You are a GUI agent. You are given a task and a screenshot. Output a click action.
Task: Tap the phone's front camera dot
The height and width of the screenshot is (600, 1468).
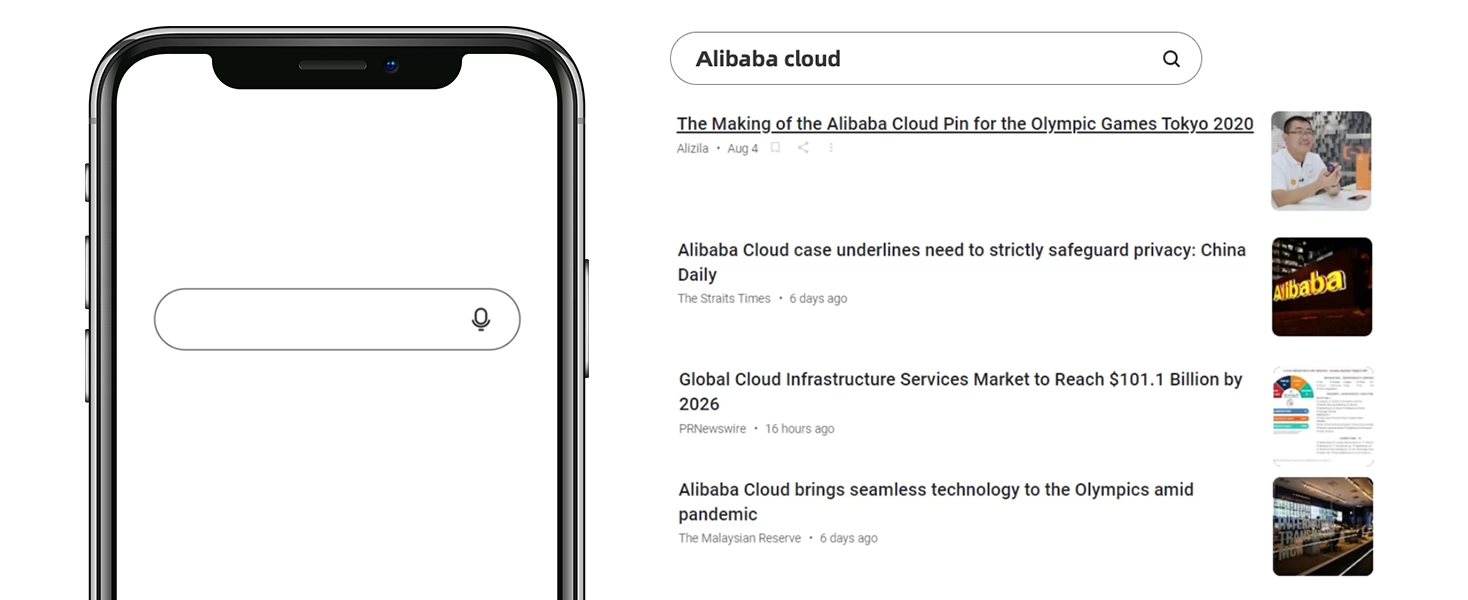(x=391, y=66)
